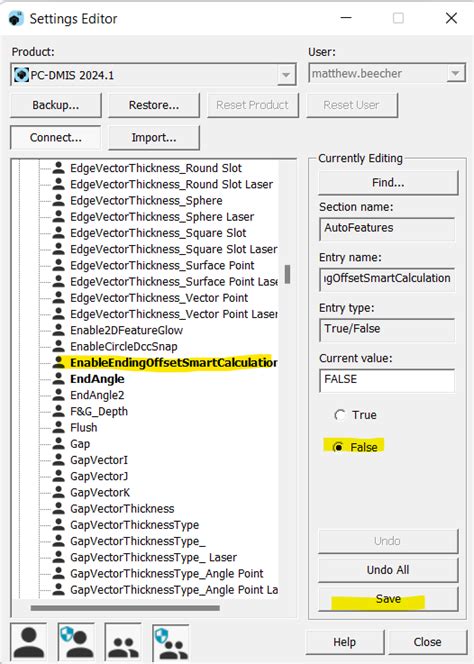Click the Current value field showing FALSE
Screen dimensions: 474x664
coord(387,380)
